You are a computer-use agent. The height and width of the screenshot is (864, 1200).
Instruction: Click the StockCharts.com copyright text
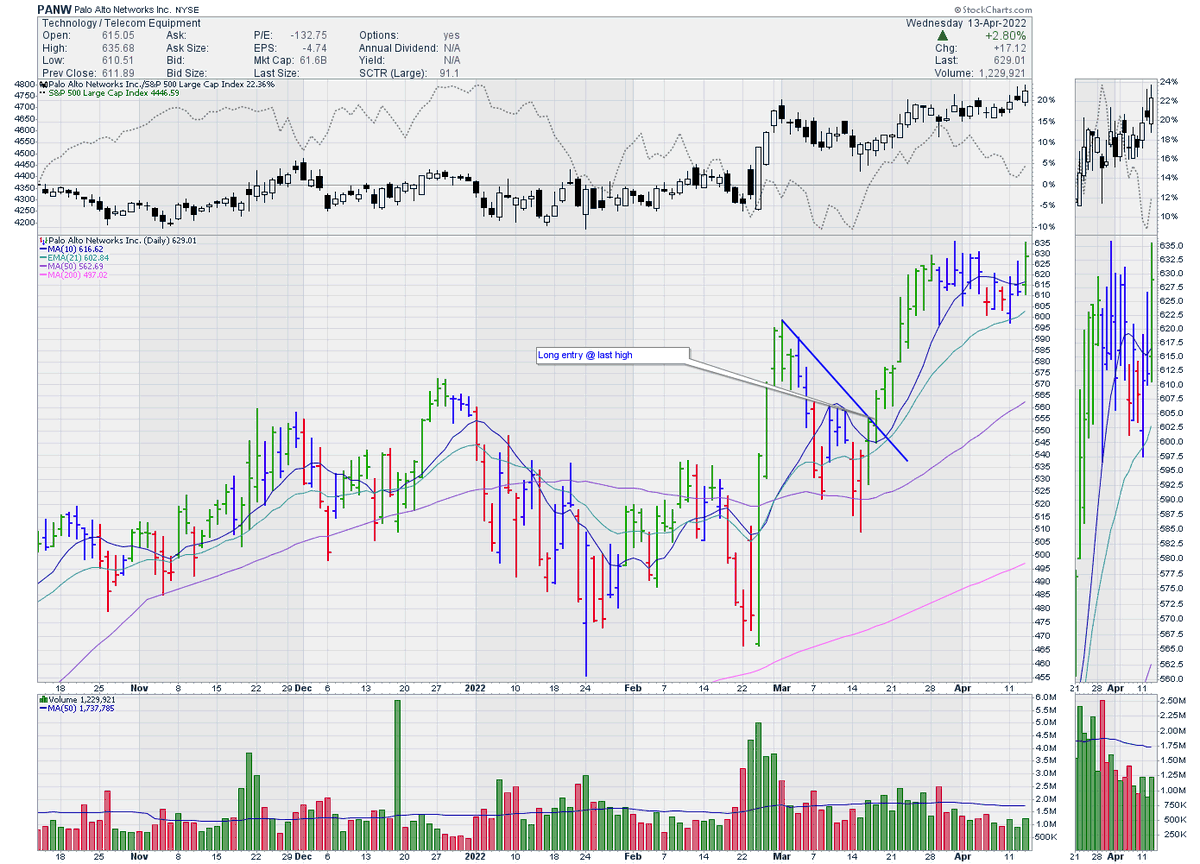(993, 9)
